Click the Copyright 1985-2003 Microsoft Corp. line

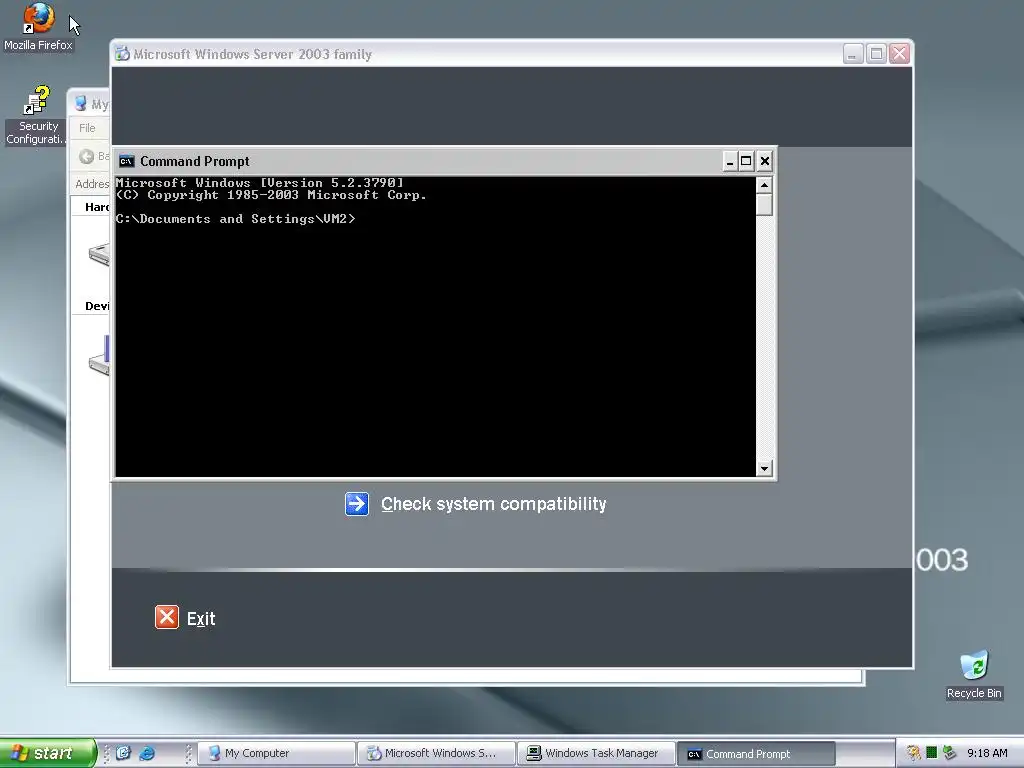point(271,195)
